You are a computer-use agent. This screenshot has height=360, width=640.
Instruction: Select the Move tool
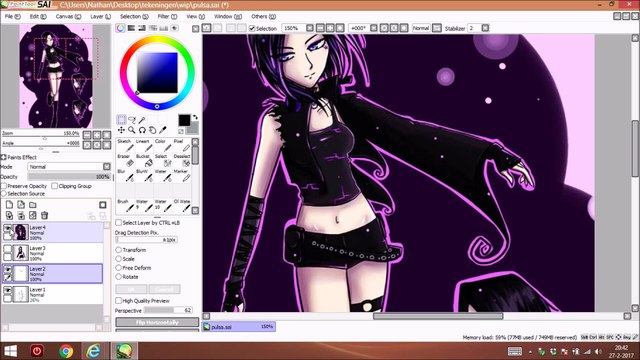(121, 130)
